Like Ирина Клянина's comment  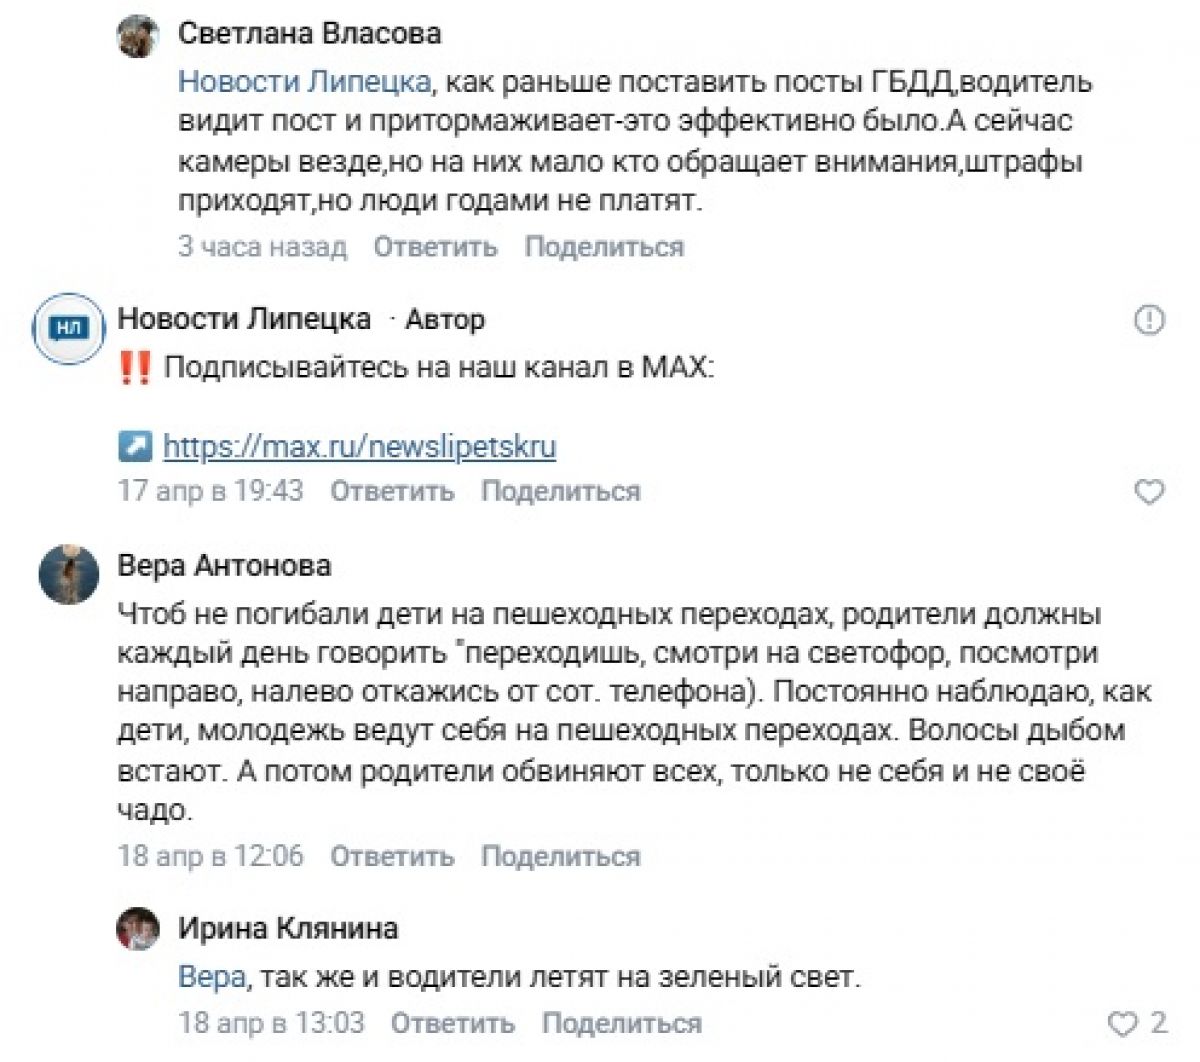pyautogui.click(x=1123, y=1023)
